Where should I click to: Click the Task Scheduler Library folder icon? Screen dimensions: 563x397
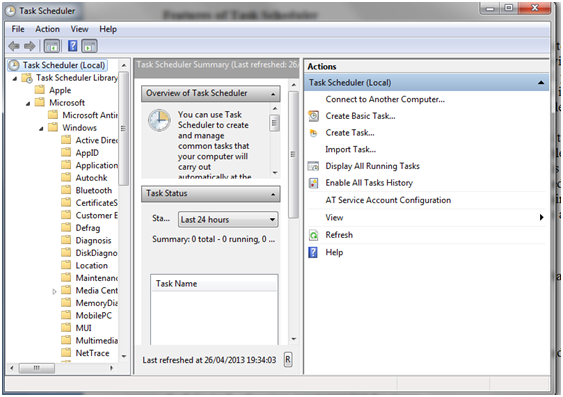point(27,78)
